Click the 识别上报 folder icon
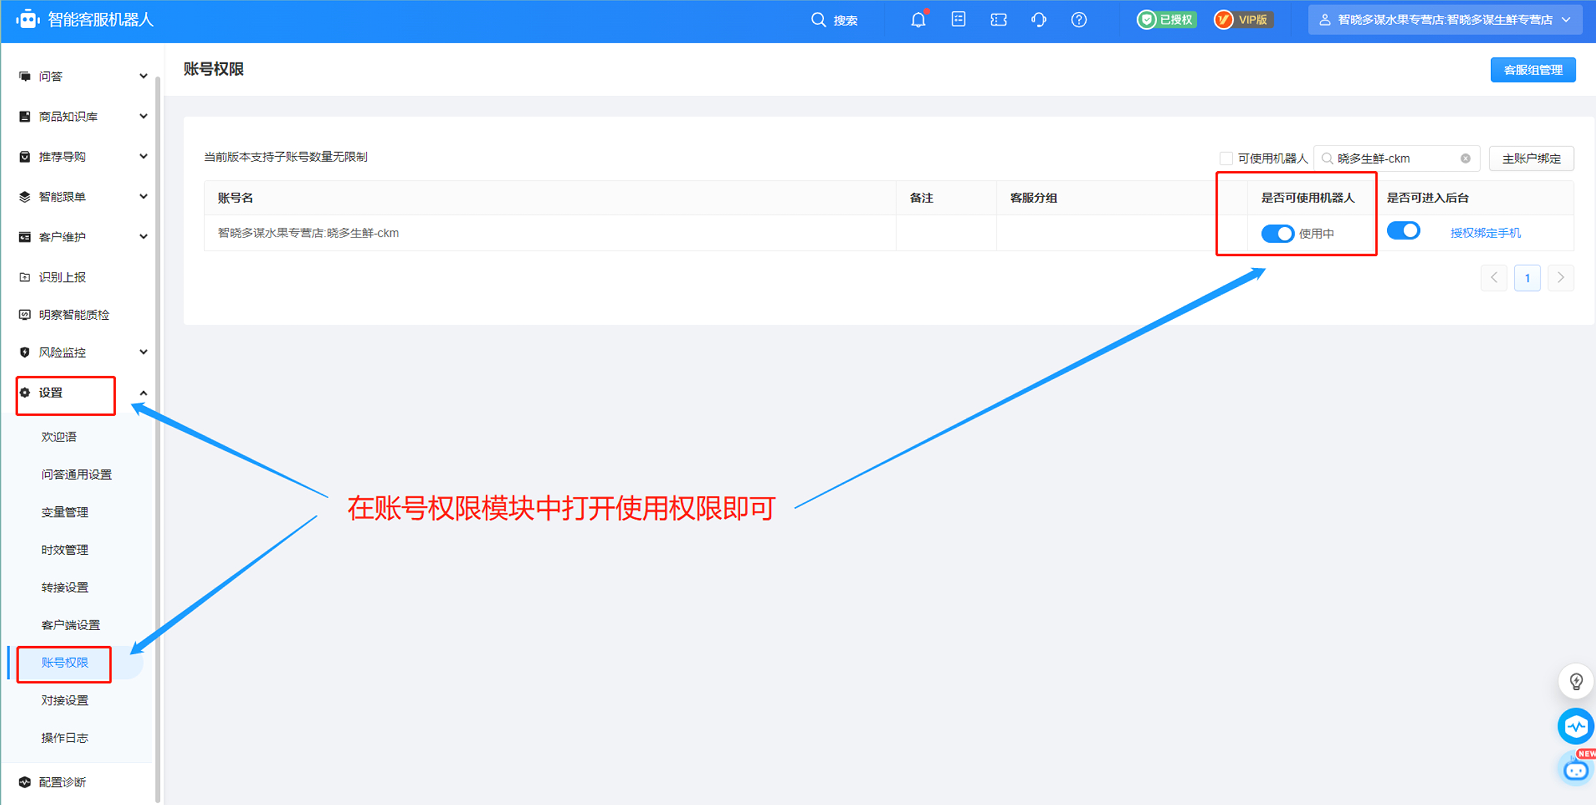Screen dimensions: 1596x805 (x=25, y=277)
